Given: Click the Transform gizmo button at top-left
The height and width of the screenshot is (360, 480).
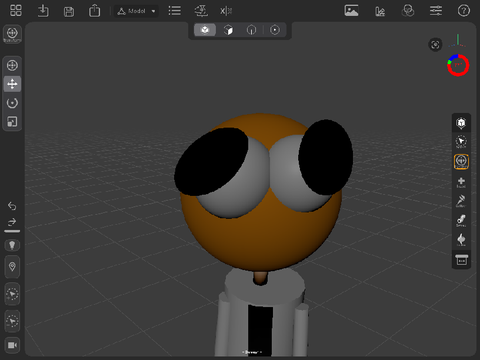Looking at the screenshot, I should [x=12, y=34].
